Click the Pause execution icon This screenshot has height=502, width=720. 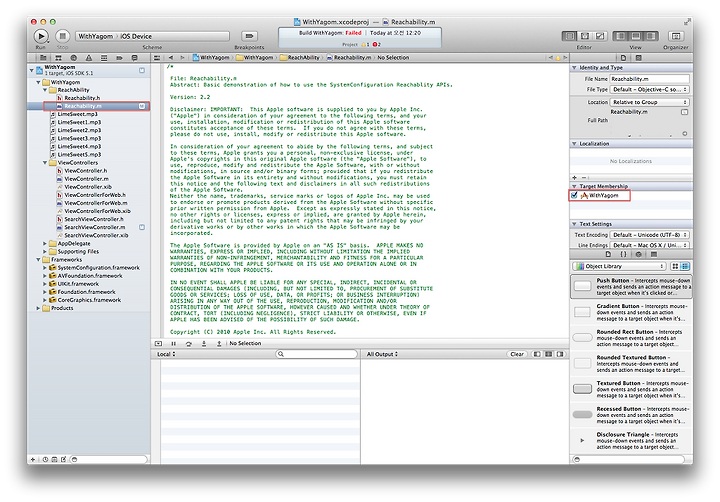(x=174, y=344)
